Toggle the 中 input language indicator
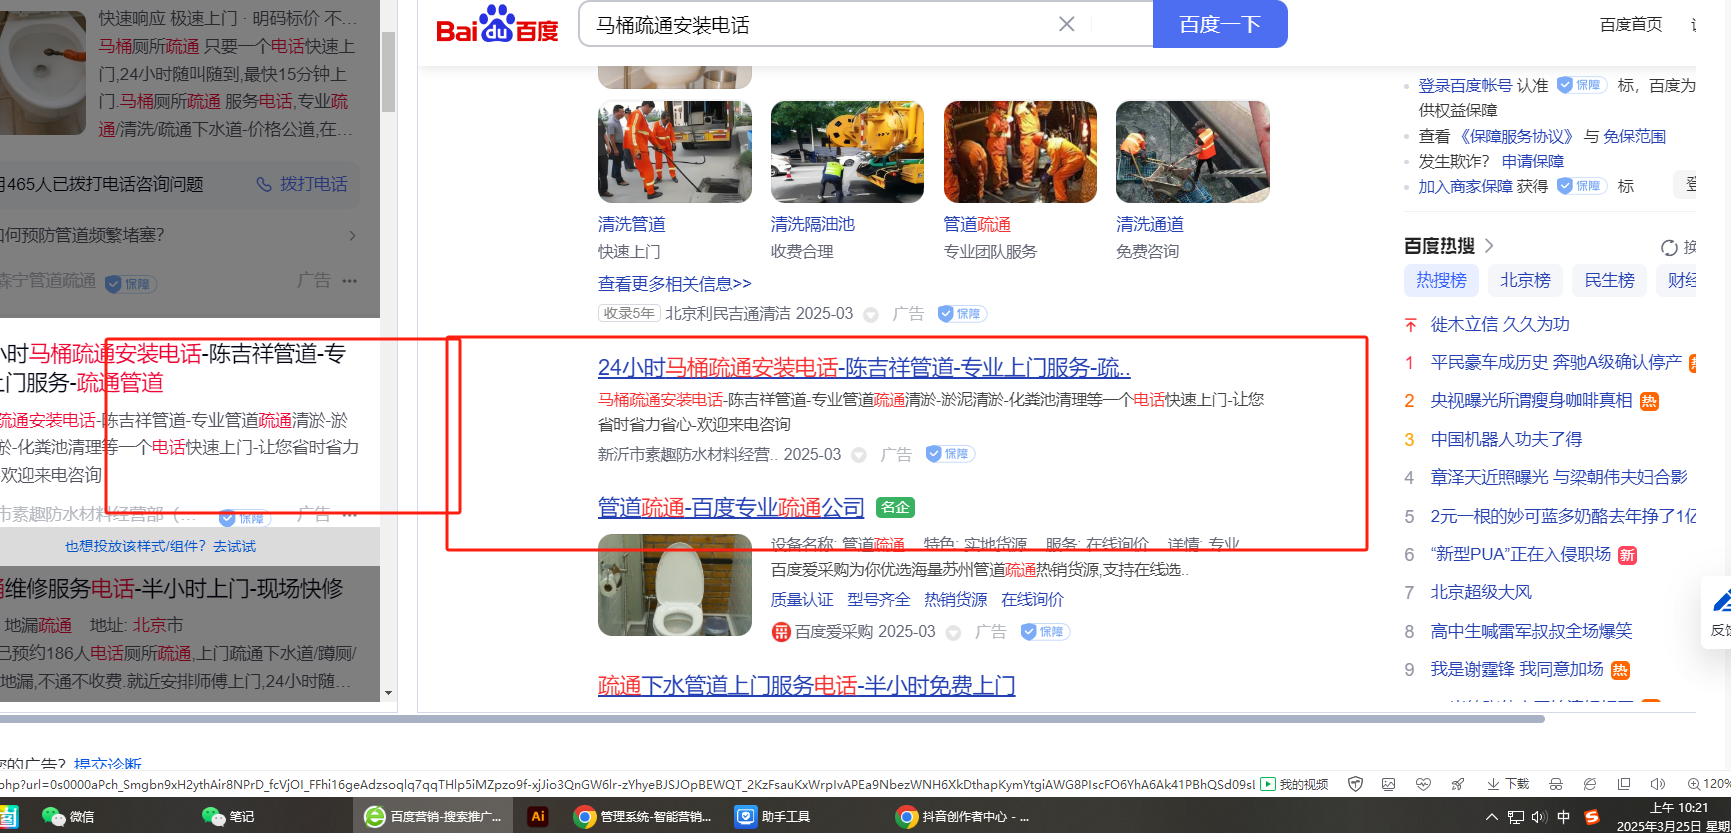This screenshot has height=833, width=1731. (x=1564, y=817)
